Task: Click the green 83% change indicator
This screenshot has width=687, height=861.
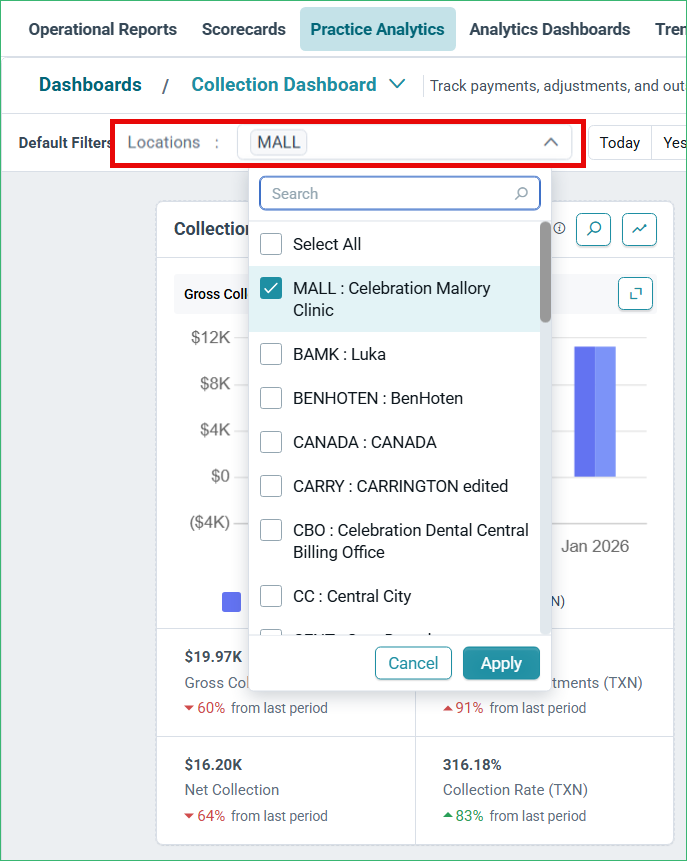Action: [x=463, y=816]
